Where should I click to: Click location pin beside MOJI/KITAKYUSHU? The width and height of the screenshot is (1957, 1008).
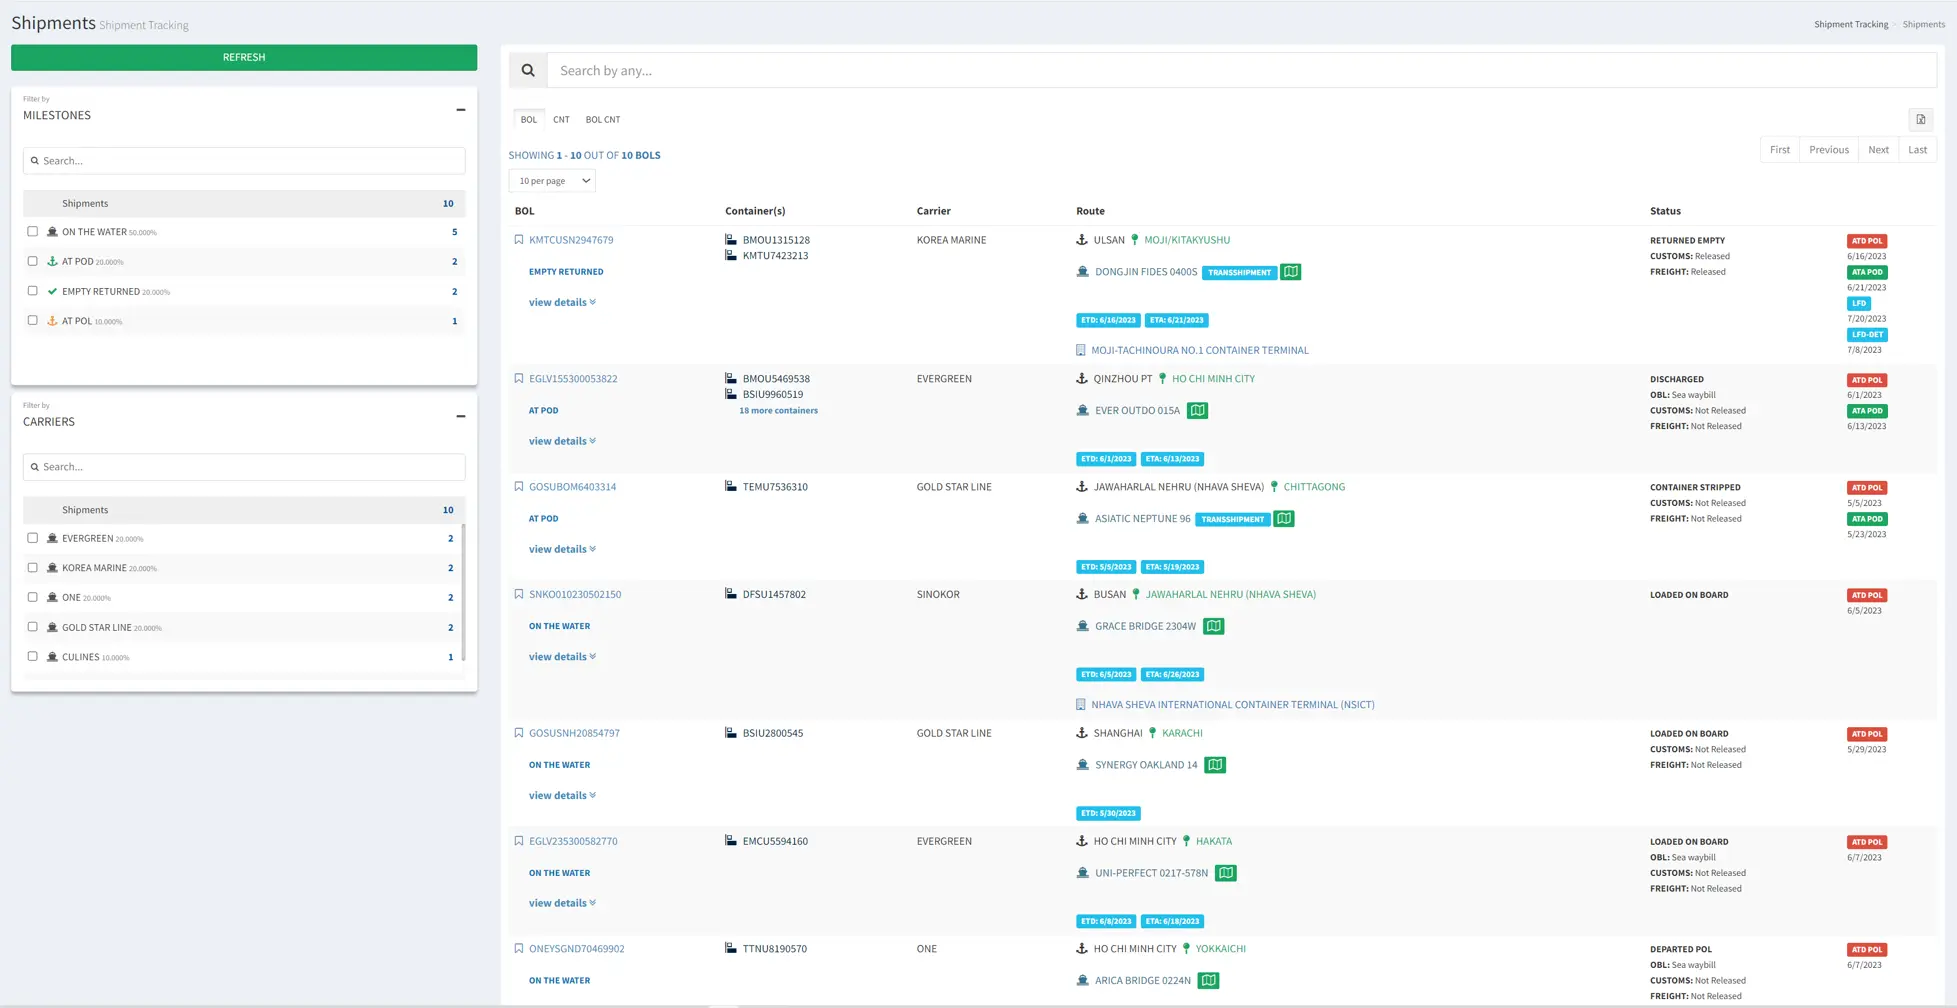pos(1134,240)
